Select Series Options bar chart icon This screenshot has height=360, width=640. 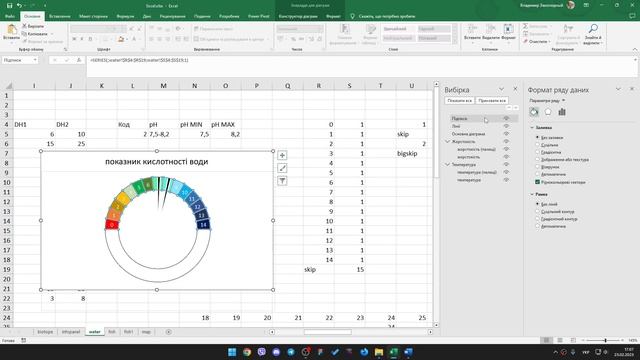[x=562, y=112]
